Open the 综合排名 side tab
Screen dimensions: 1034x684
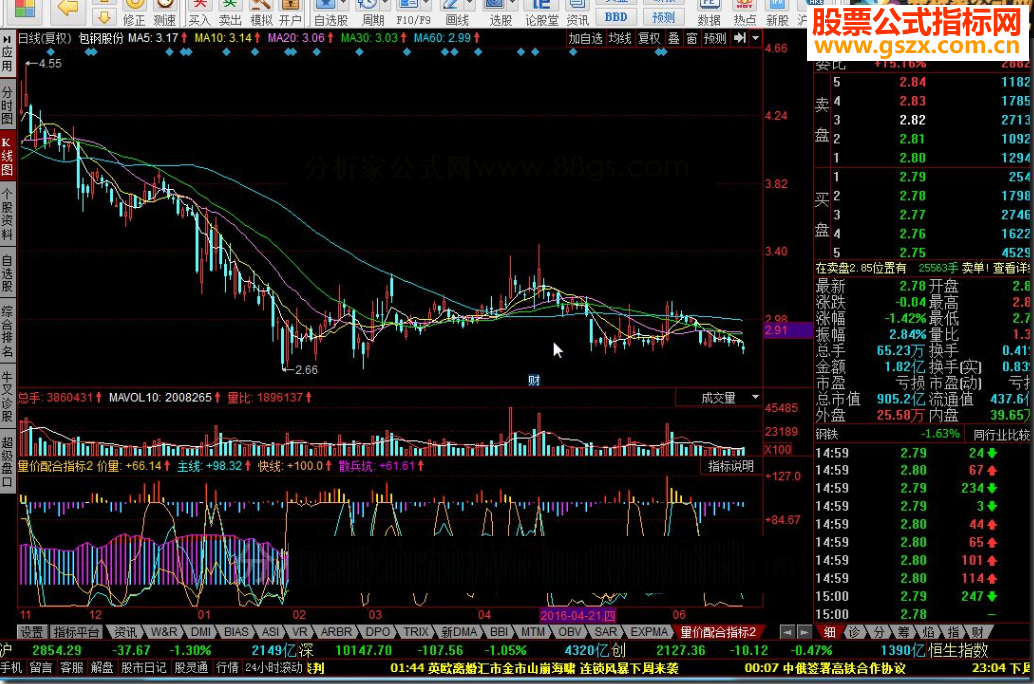point(7,331)
